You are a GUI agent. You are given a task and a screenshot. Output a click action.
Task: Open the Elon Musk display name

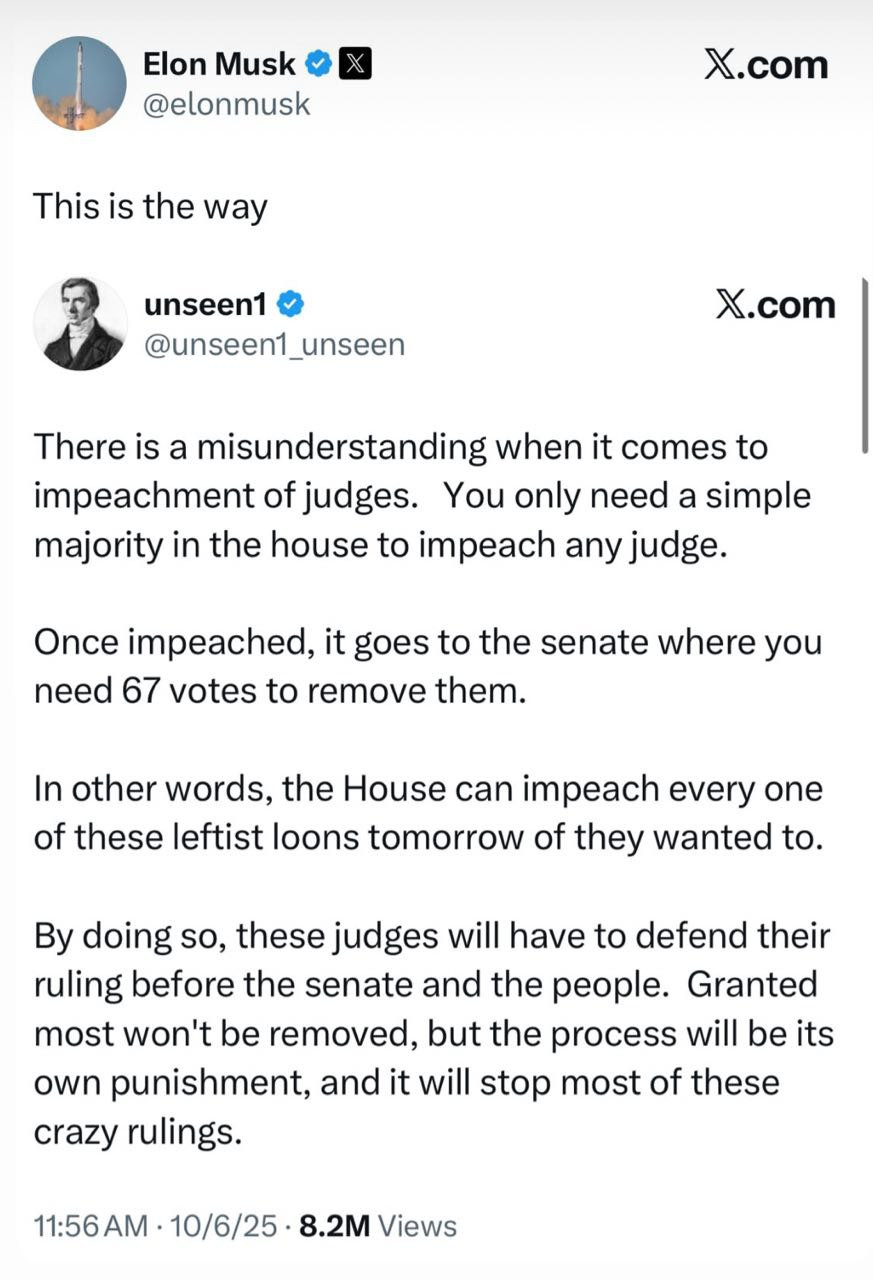pyautogui.click(x=219, y=65)
